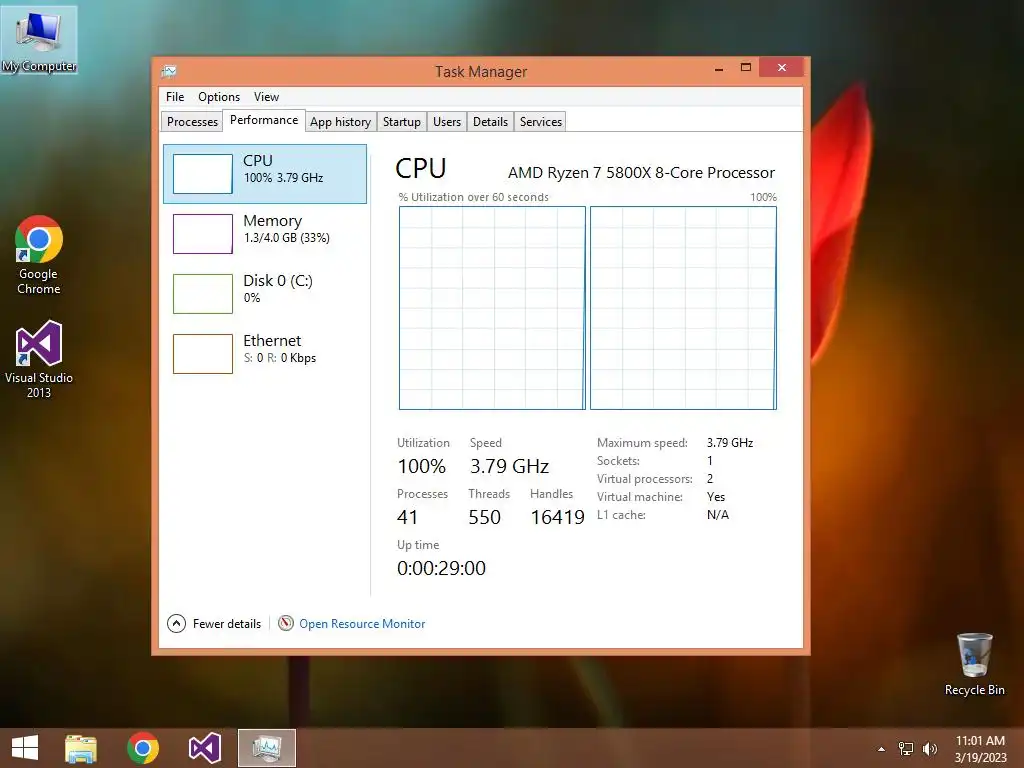Image resolution: width=1024 pixels, height=768 pixels.
Task: Maximize the Task Manager window
Action: pyautogui.click(x=746, y=68)
